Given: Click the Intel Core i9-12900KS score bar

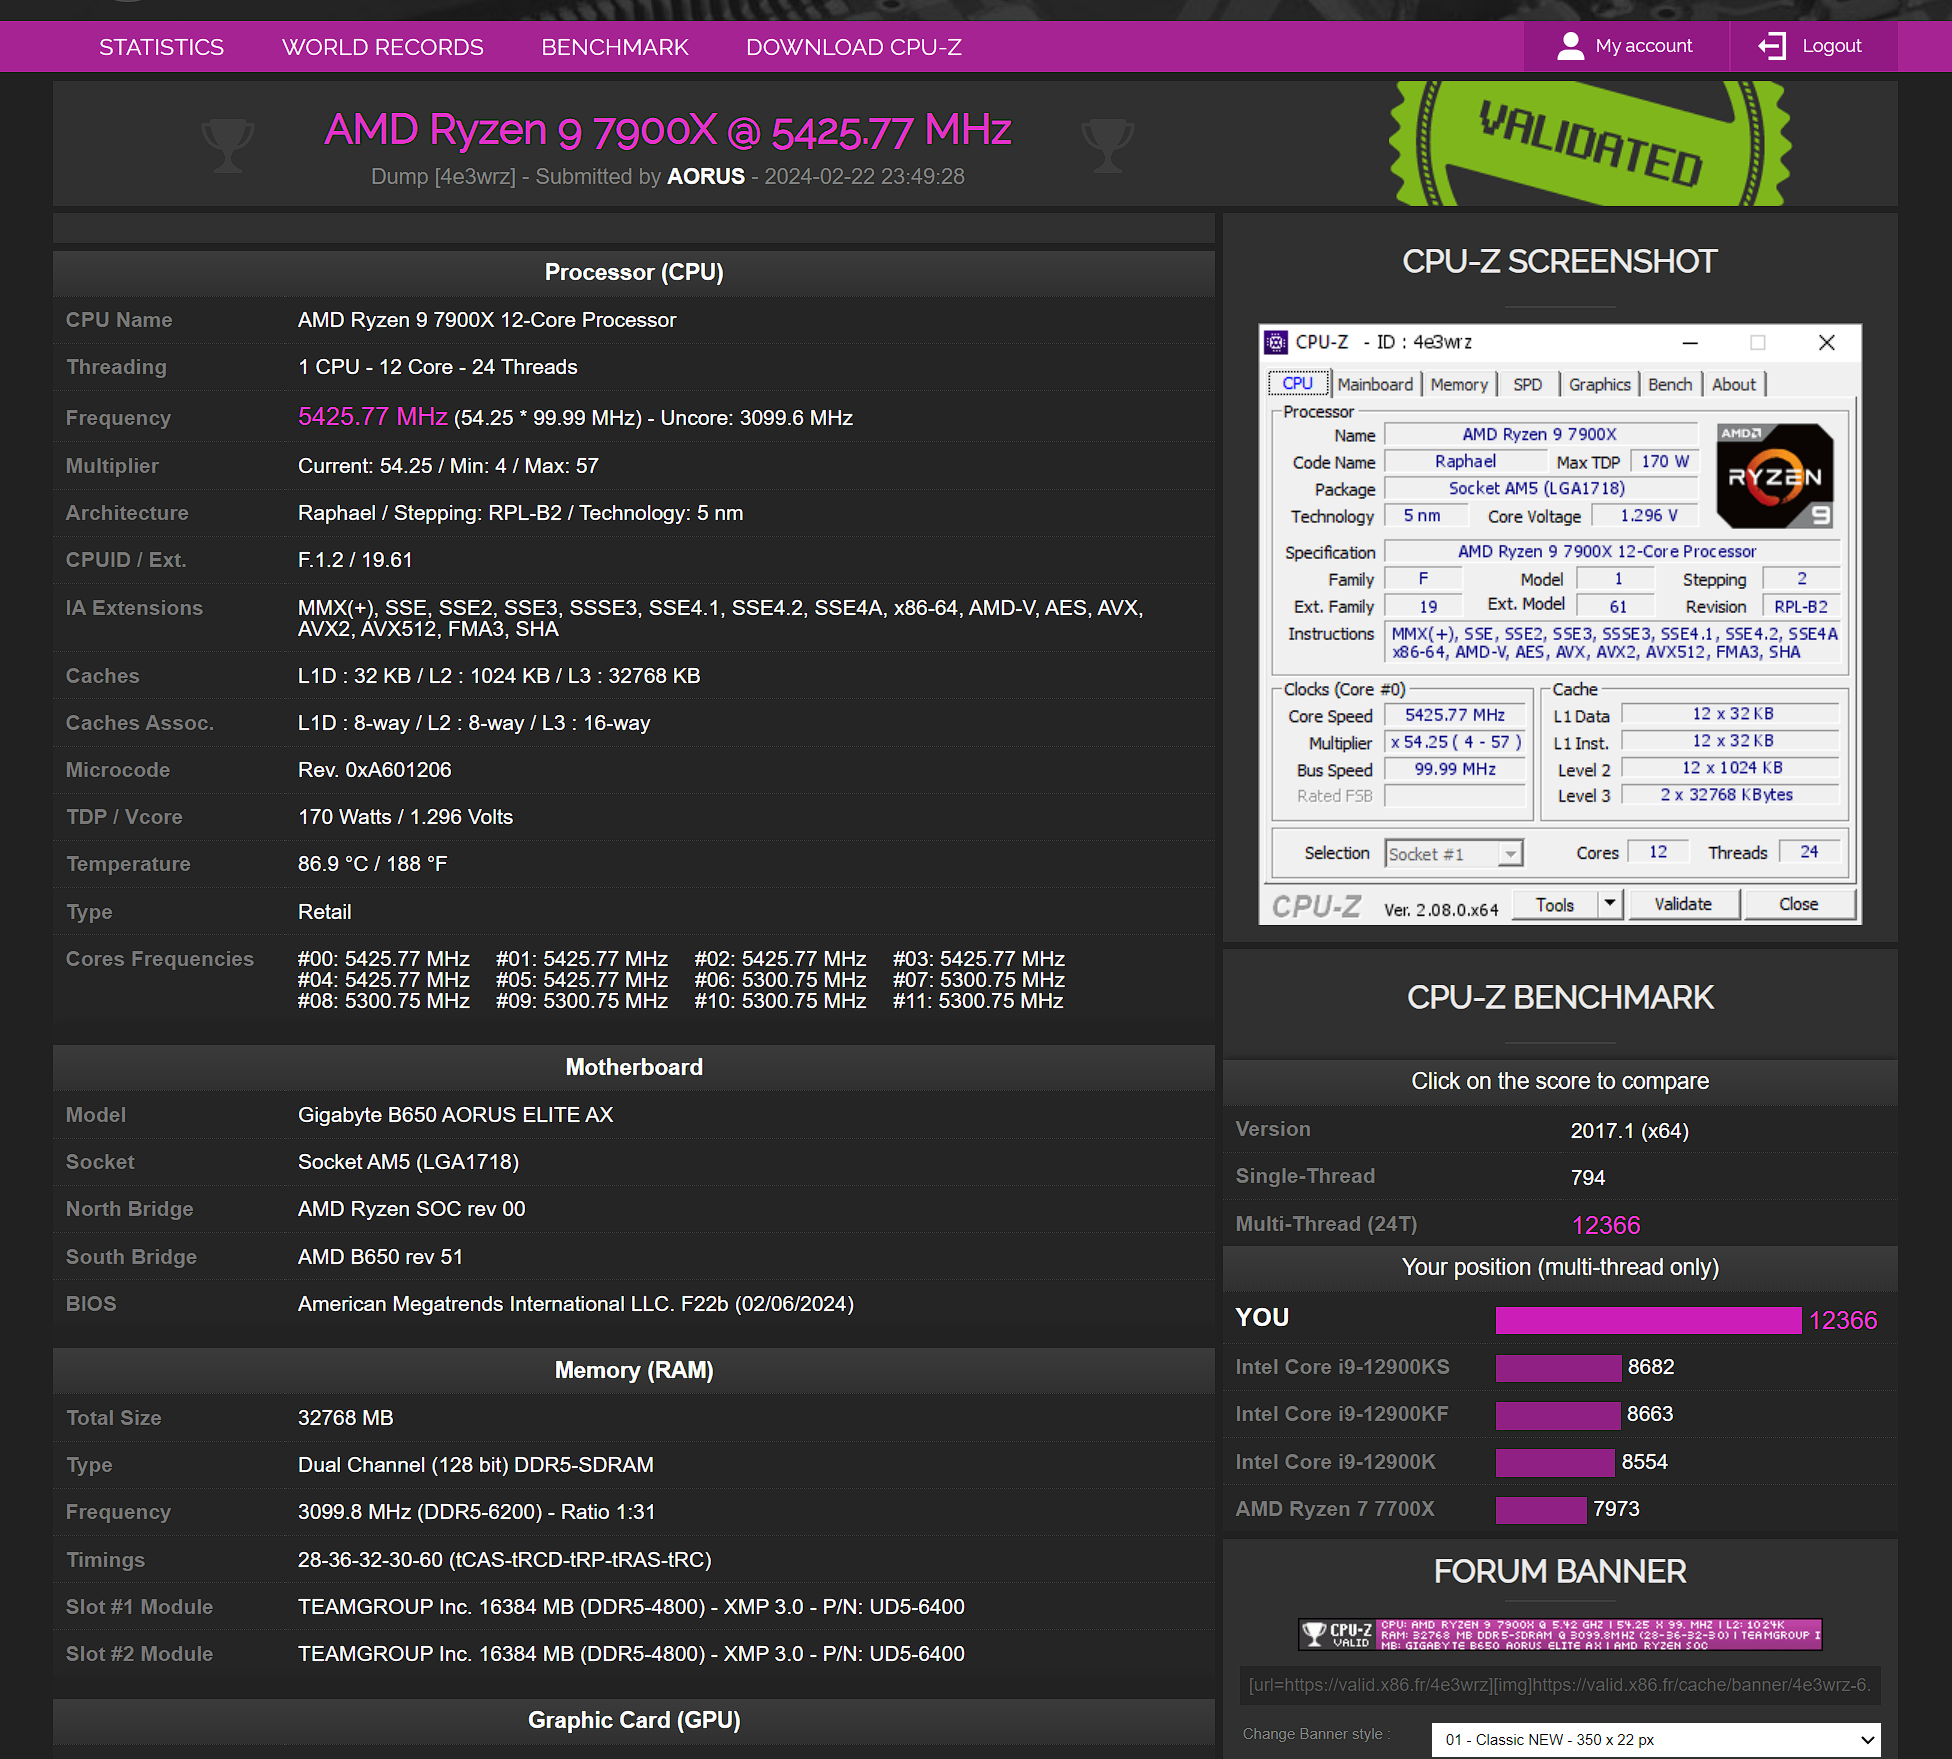Looking at the screenshot, I should [x=1558, y=1367].
